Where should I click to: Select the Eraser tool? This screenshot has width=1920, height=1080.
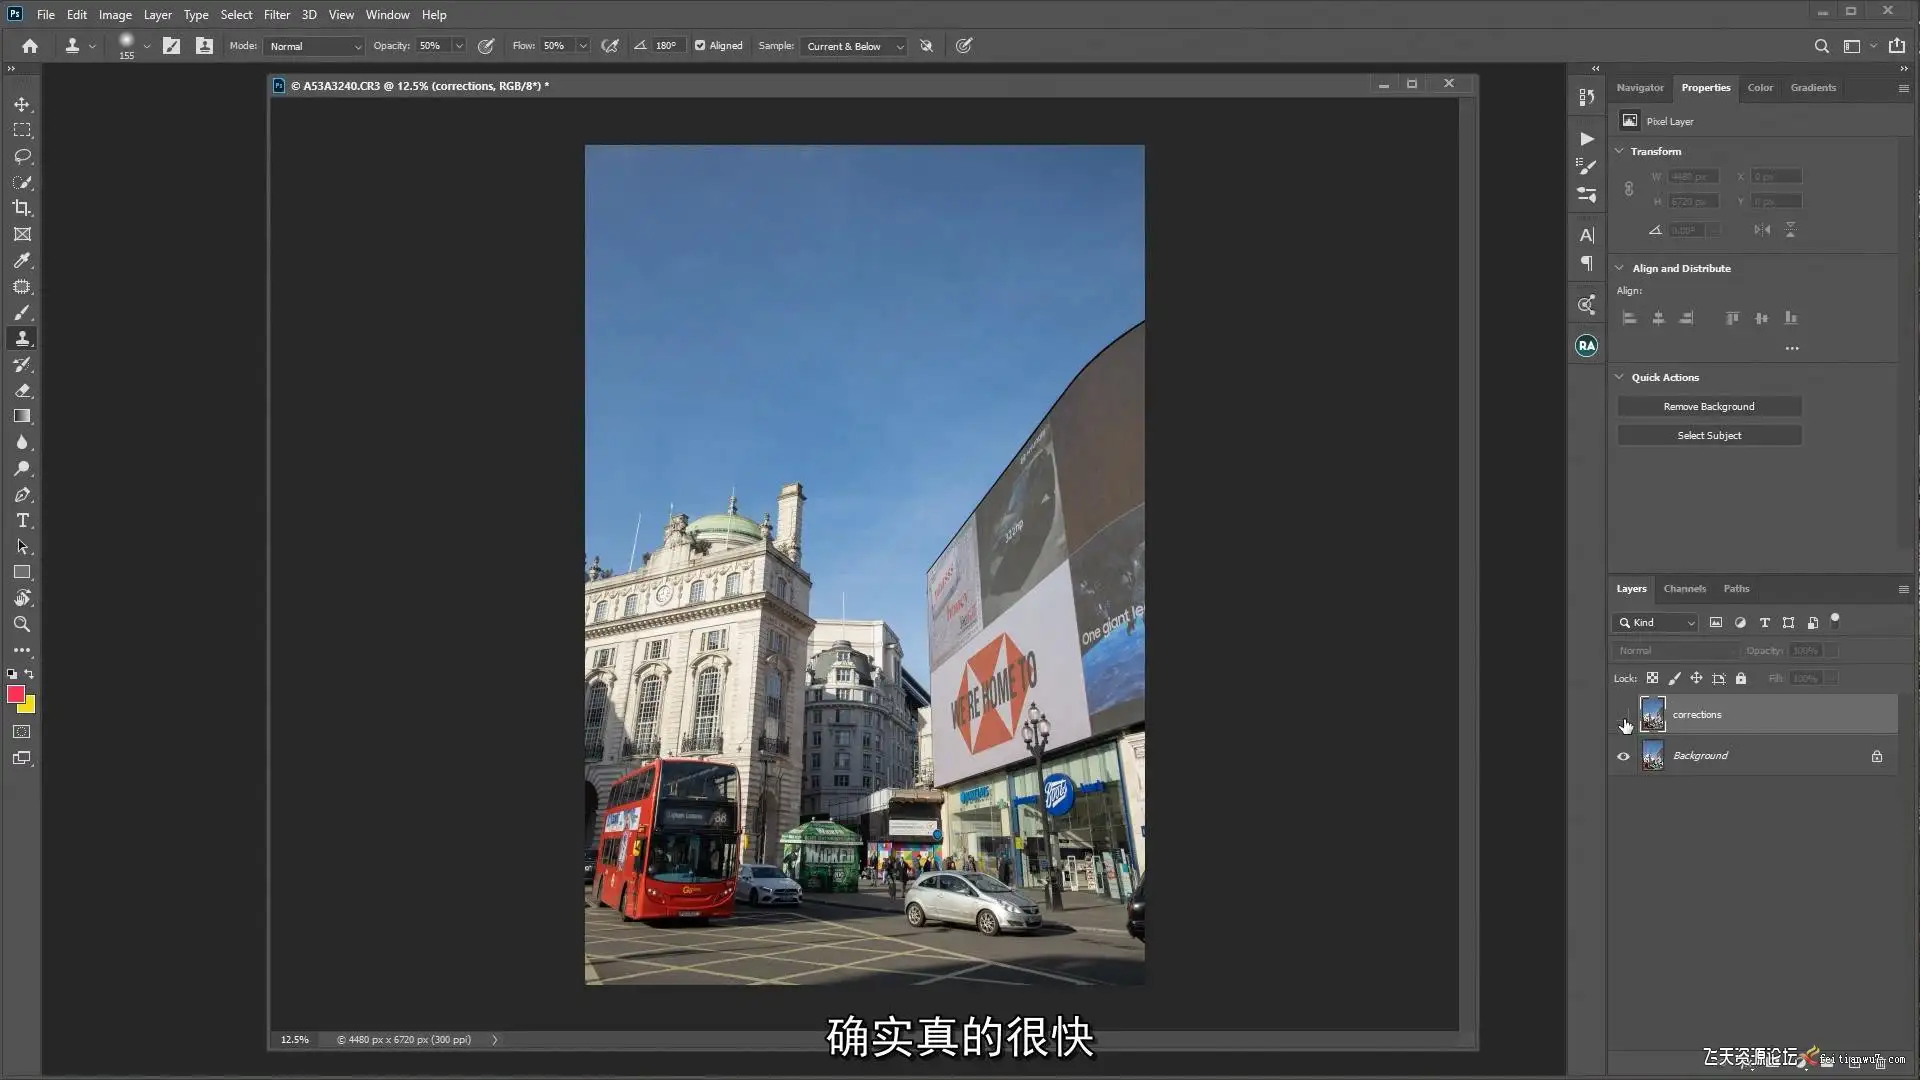tap(22, 391)
